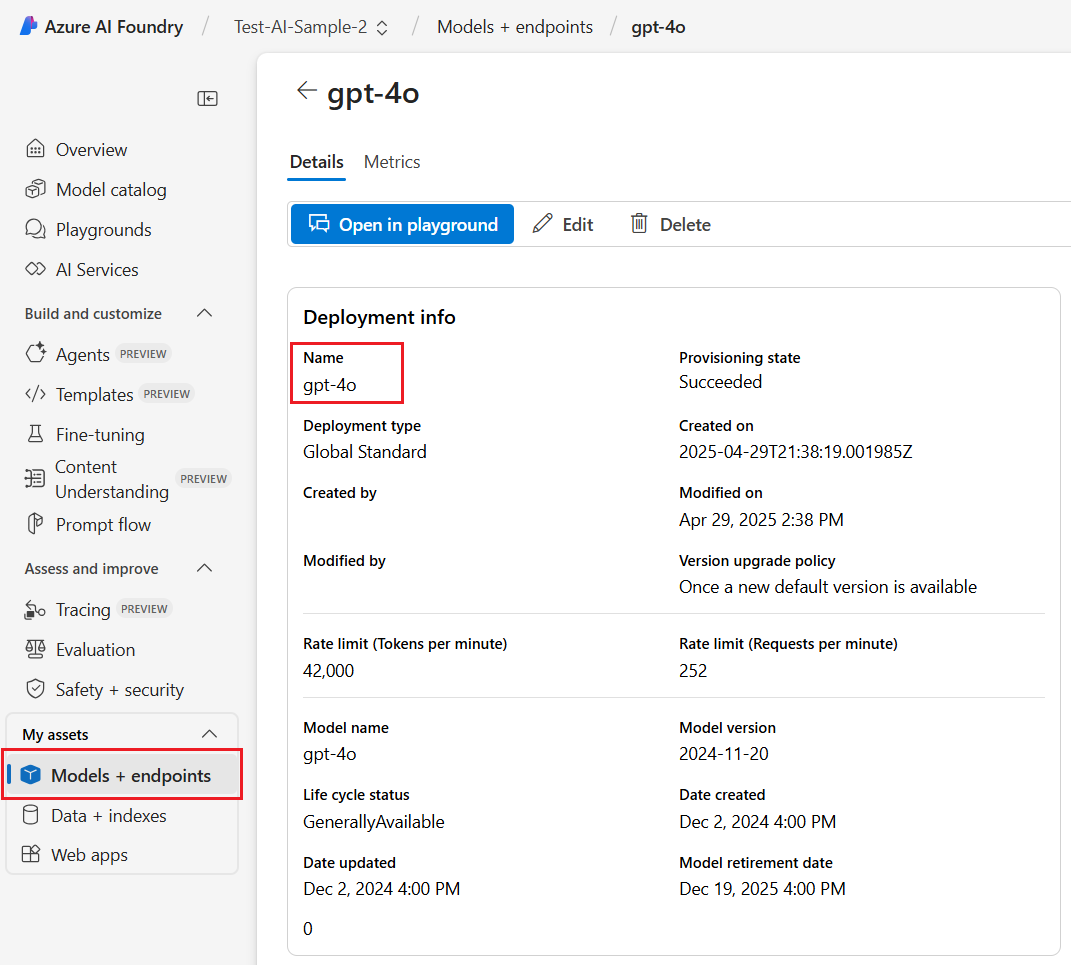Click the Model catalog cube icon

tap(35, 189)
